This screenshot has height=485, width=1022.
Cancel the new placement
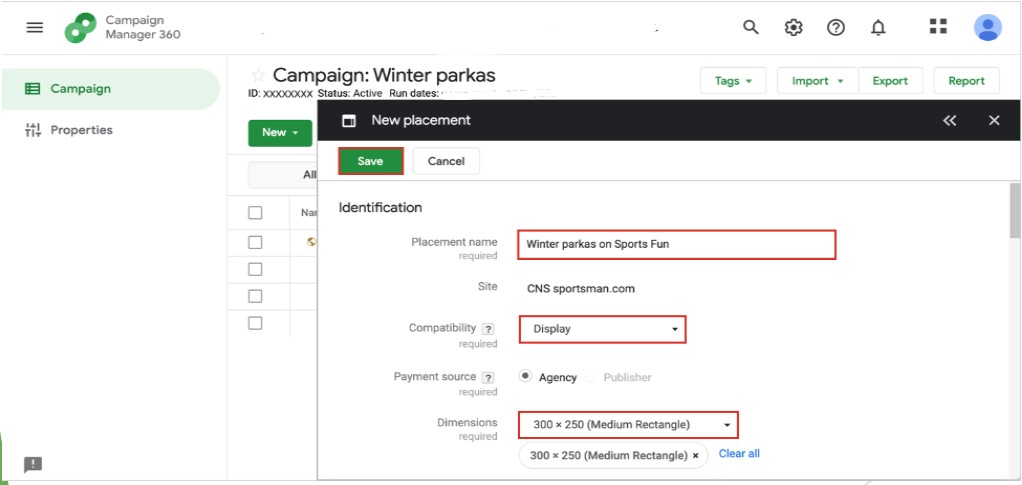click(446, 161)
